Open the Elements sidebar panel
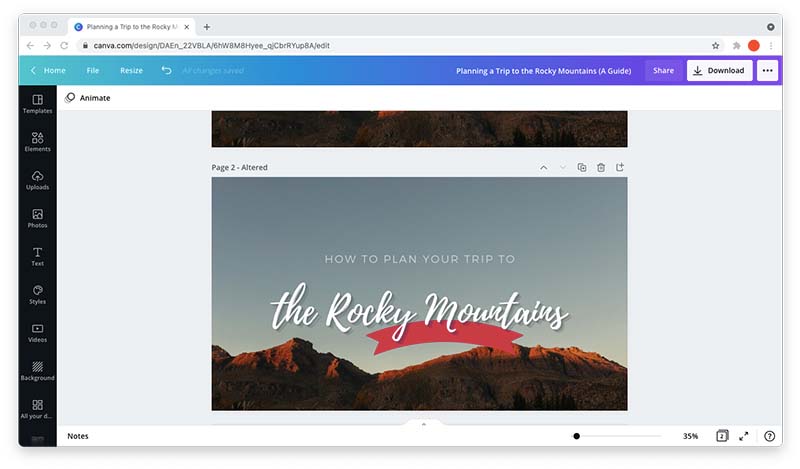The height and width of the screenshot is (469, 800). click(x=37, y=142)
